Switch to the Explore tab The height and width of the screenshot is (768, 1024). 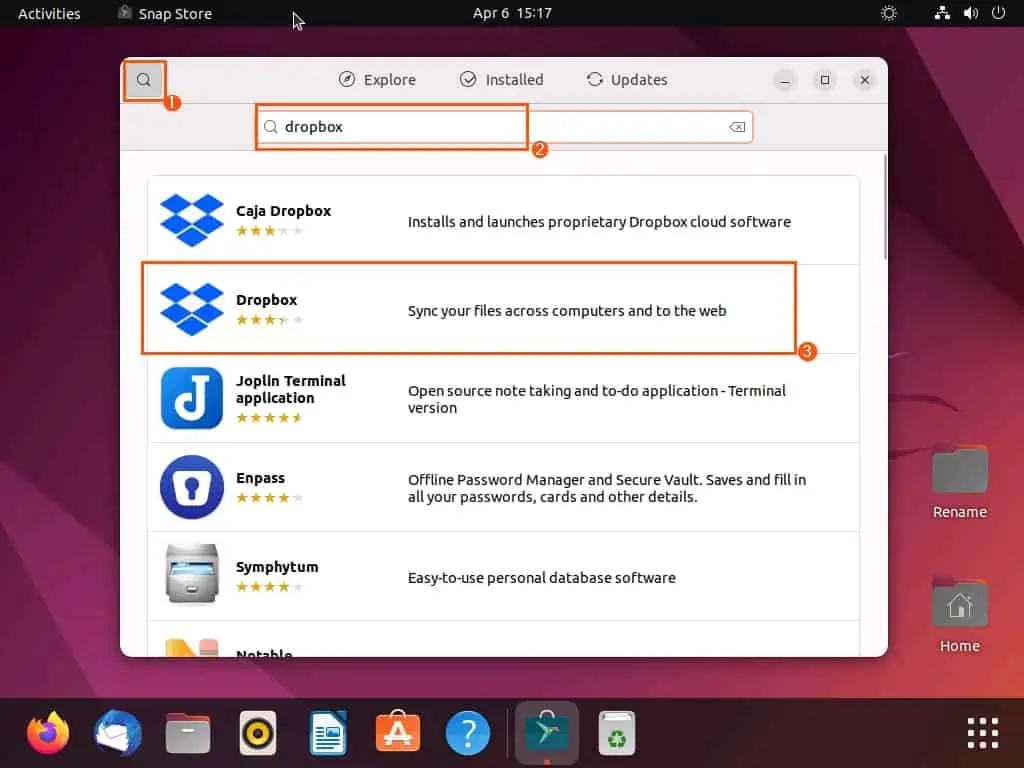377,79
